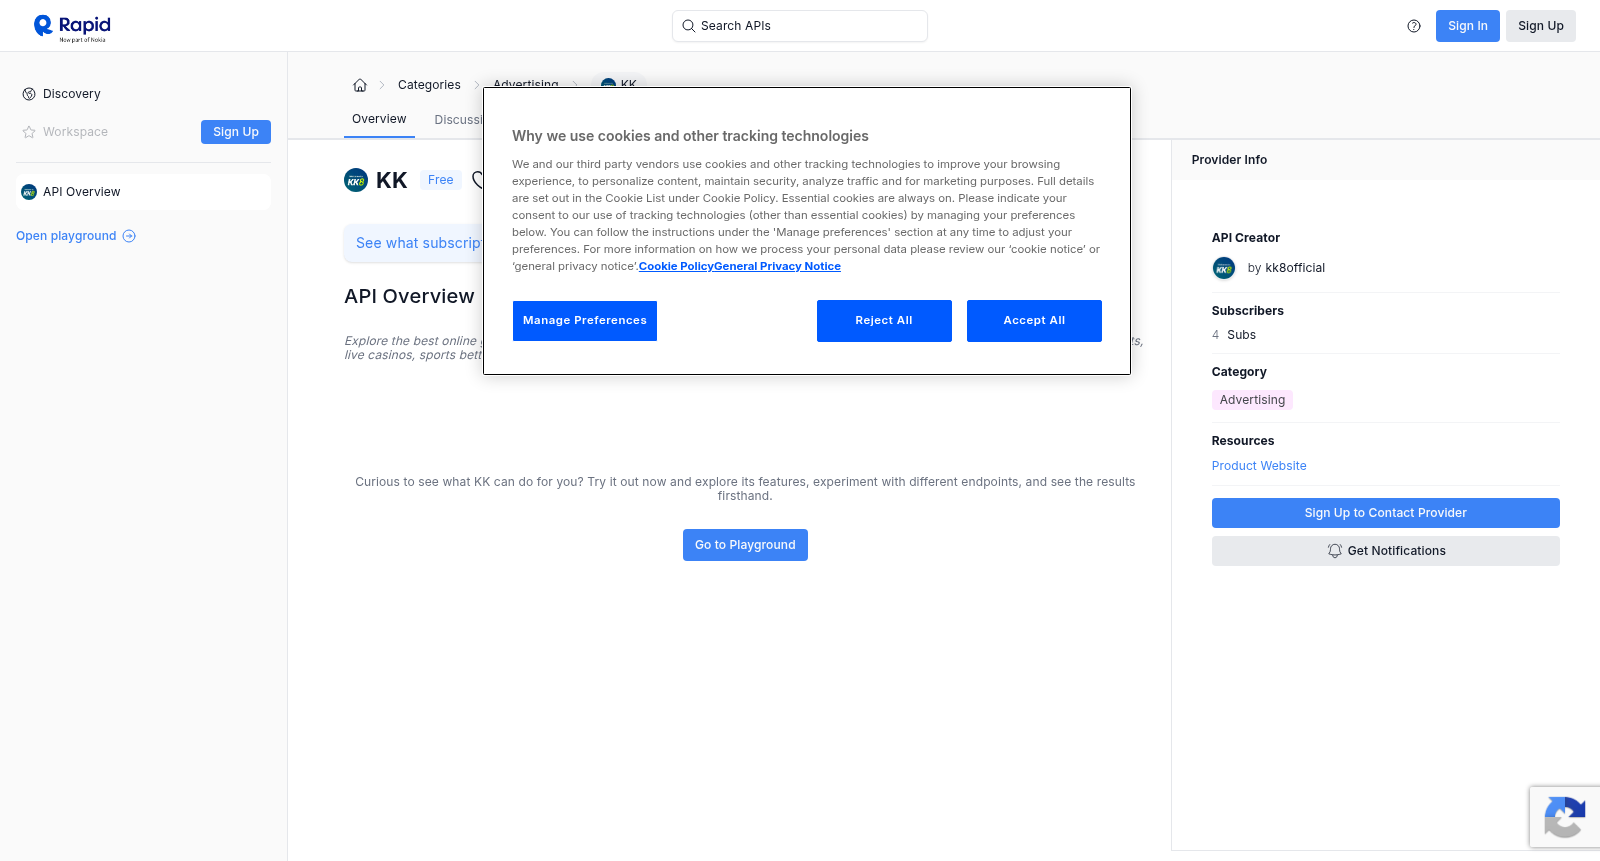
Task: Click the 'Provider Info' heading
Action: [x=1229, y=160]
